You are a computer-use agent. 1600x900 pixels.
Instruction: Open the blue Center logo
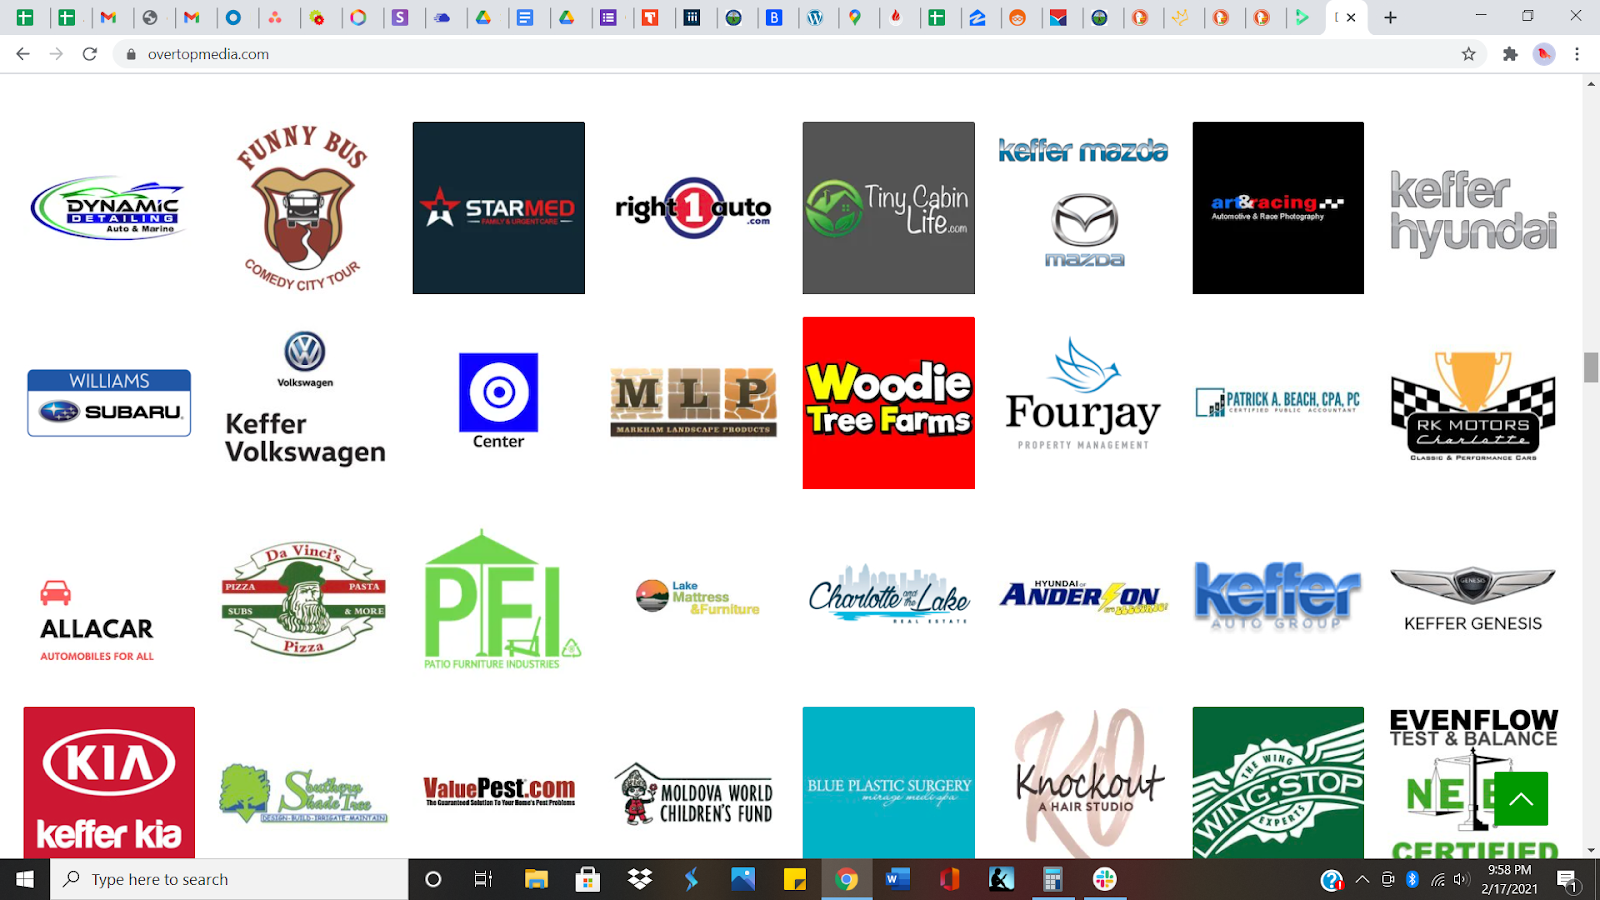498,401
